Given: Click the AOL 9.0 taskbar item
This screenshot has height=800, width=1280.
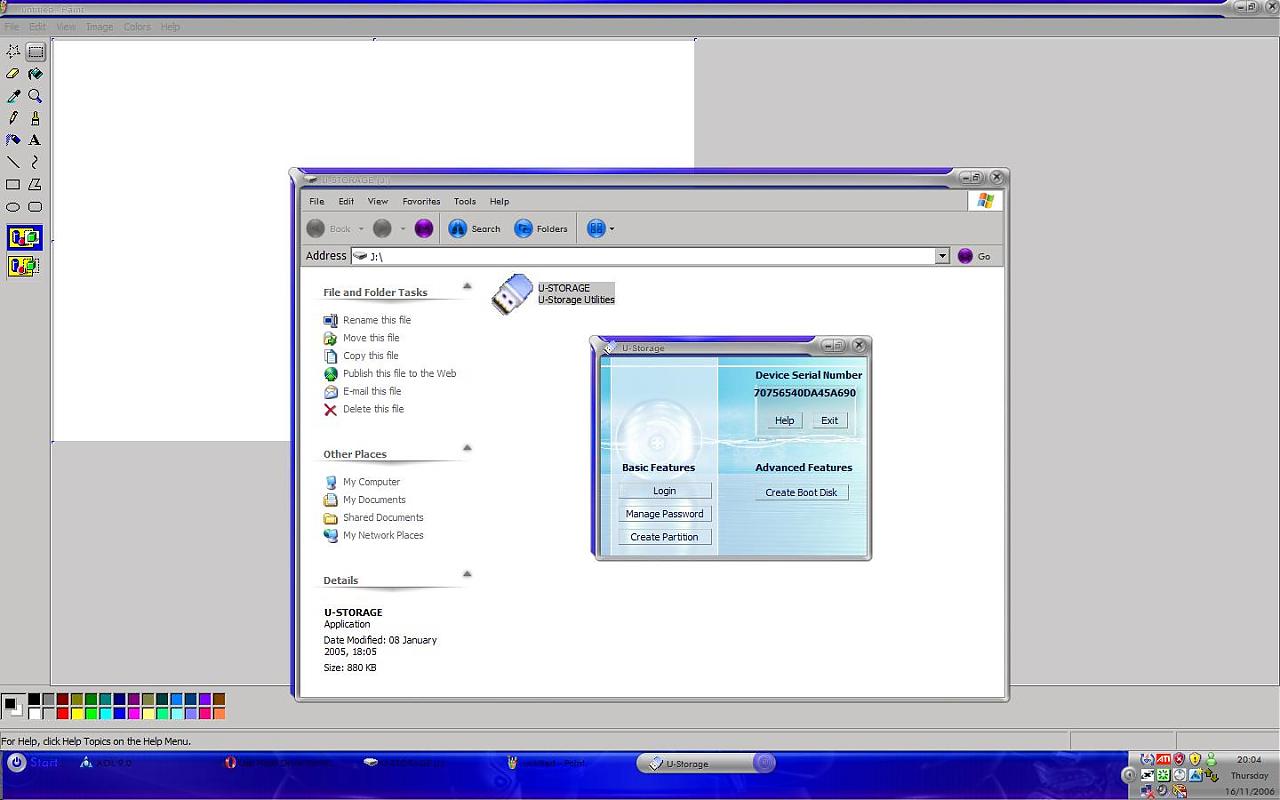Looking at the screenshot, I should click(106, 763).
